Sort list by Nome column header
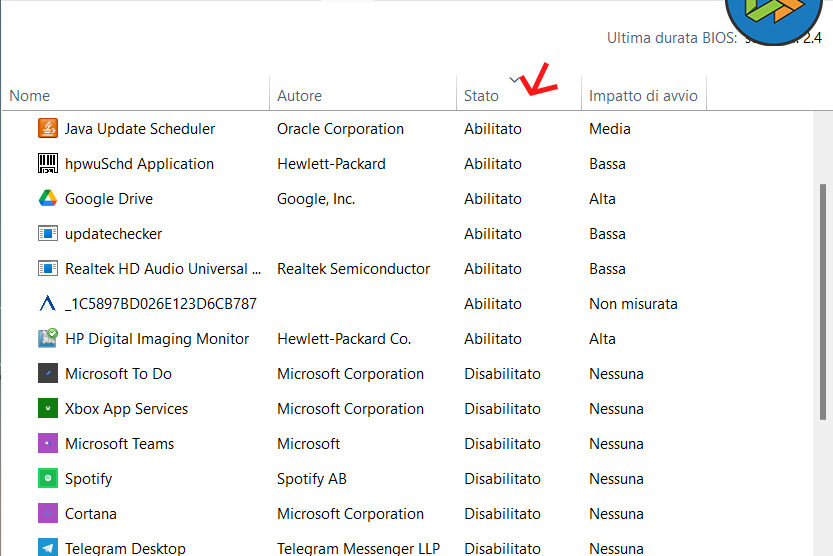Image resolution: width=833 pixels, height=556 pixels. coord(30,96)
